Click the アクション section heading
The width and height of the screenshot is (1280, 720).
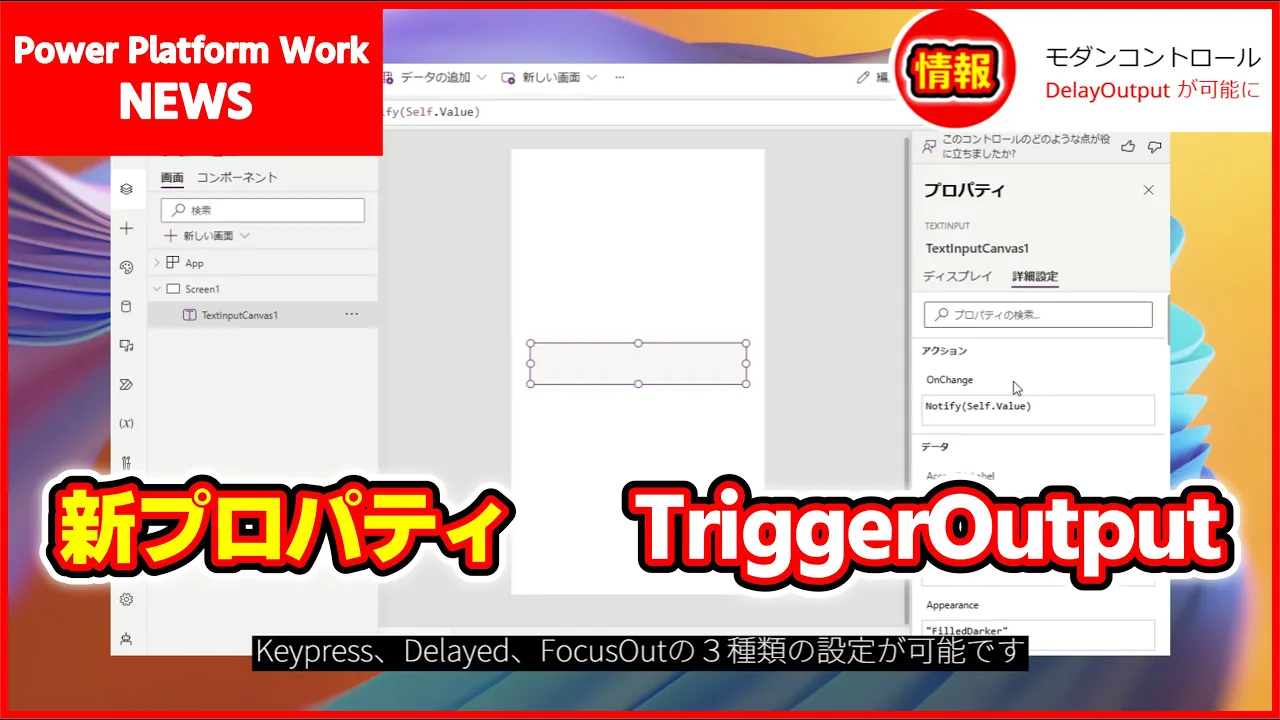click(x=944, y=351)
